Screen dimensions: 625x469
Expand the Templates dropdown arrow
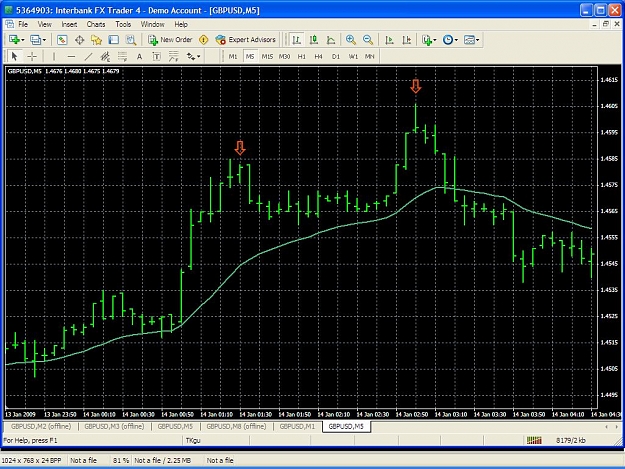tap(478, 40)
